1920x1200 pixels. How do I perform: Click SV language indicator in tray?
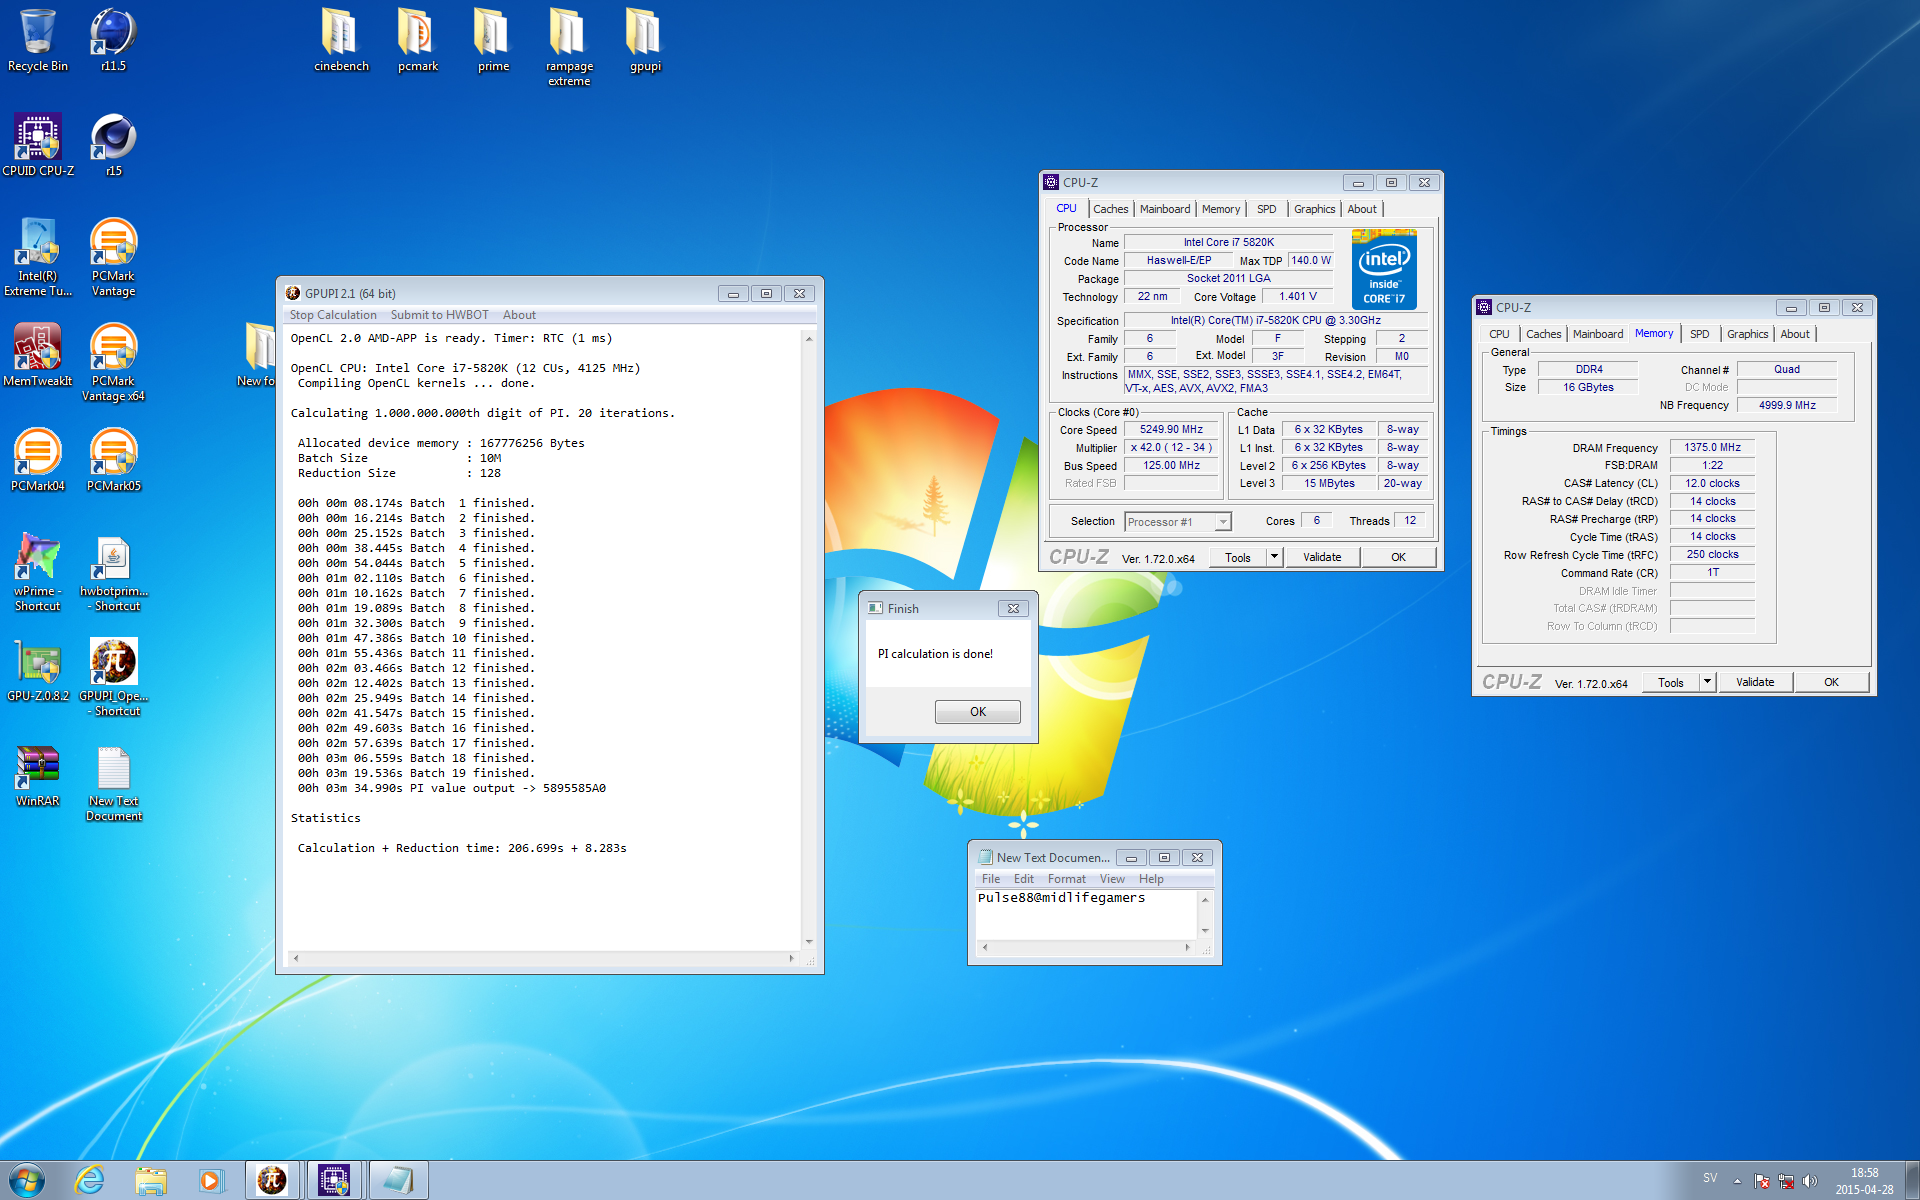tap(1710, 1178)
